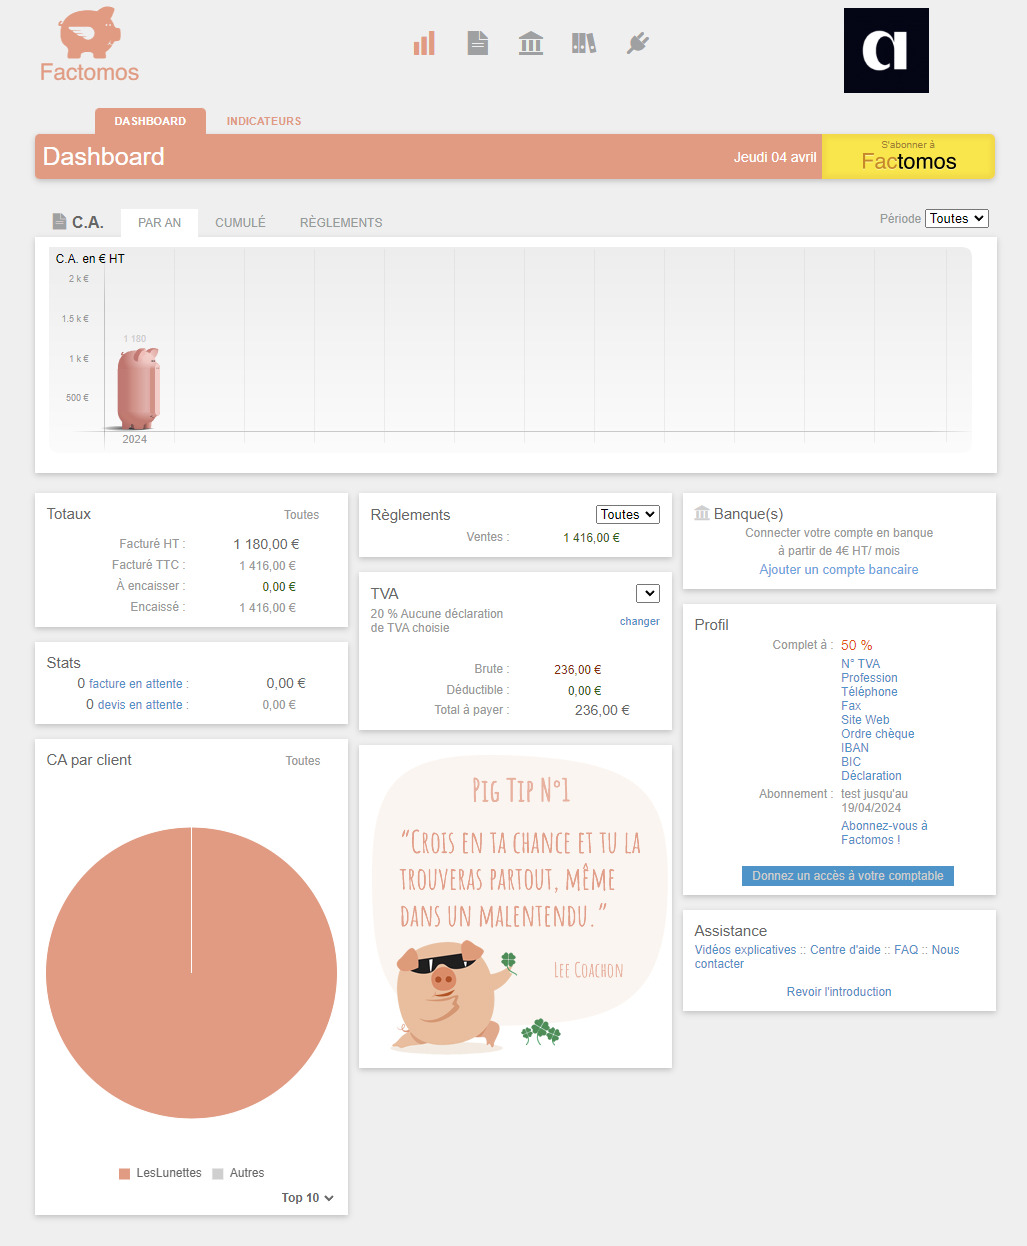The width and height of the screenshot is (1027, 1246).
Task: Click Donnez un accès à votre comptable
Action: [848, 875]
